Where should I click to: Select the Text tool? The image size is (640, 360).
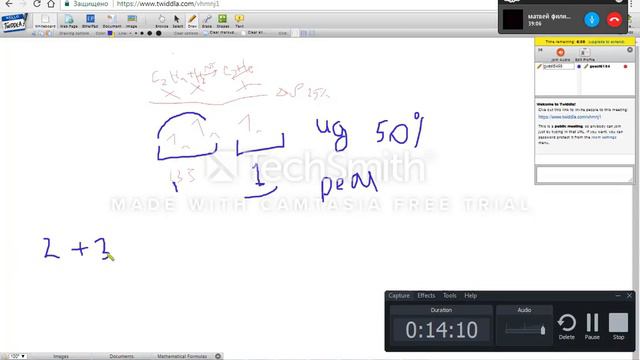click(x=239, y=21)
